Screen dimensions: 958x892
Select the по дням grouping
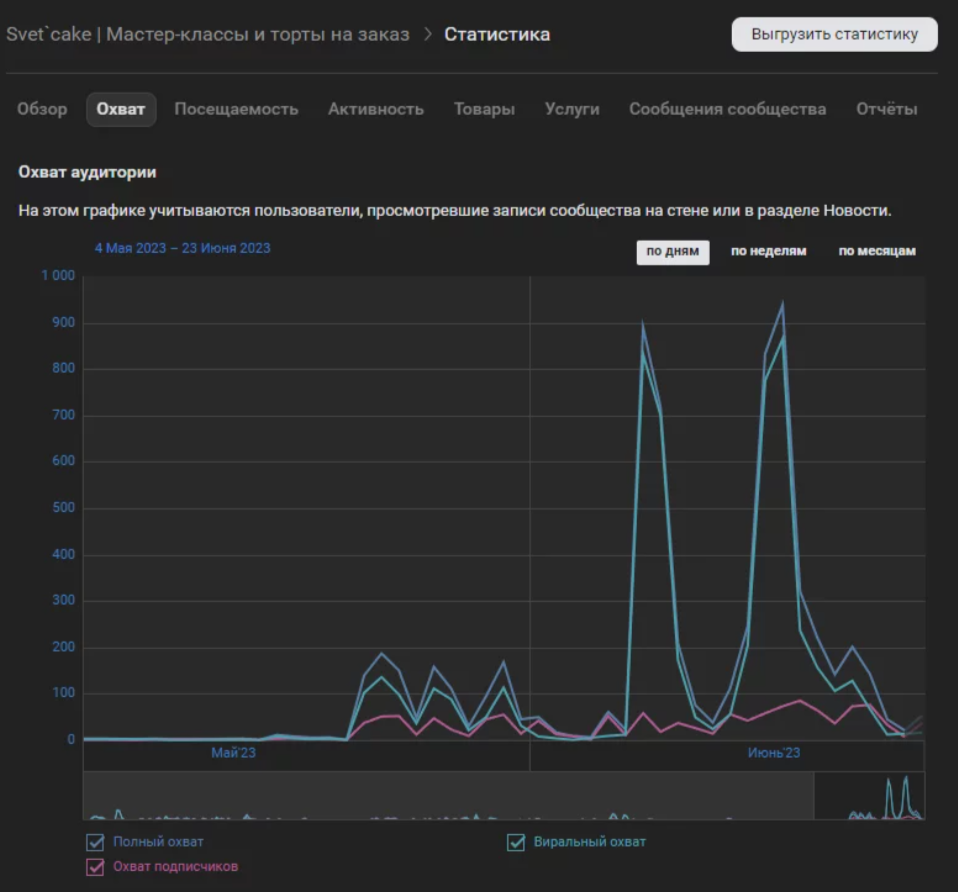(x=672, y=251)
